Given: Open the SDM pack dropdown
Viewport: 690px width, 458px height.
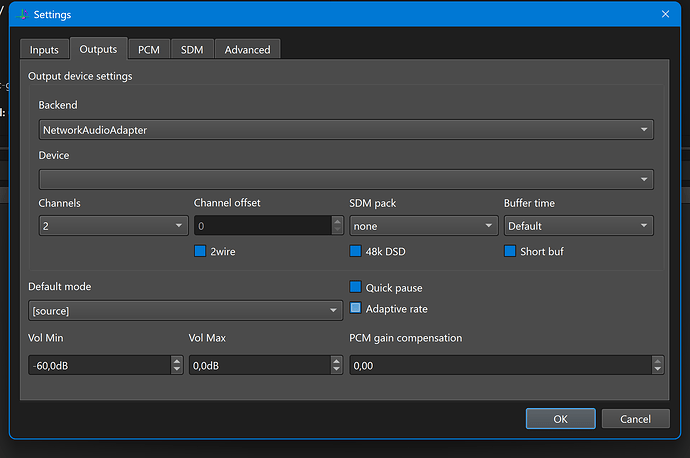Looking at the screenshot, I should coord(422,226).
